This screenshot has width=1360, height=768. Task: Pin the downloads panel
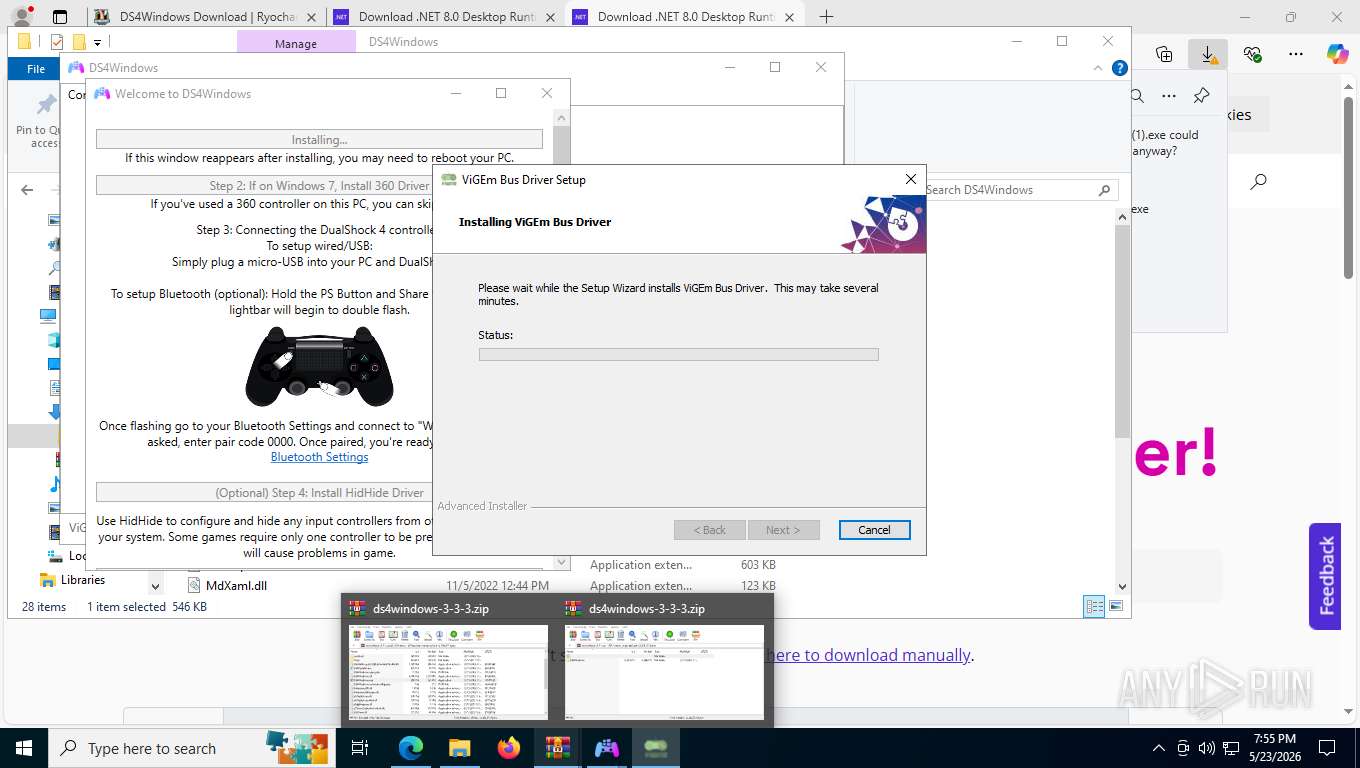pos(1201,96)
